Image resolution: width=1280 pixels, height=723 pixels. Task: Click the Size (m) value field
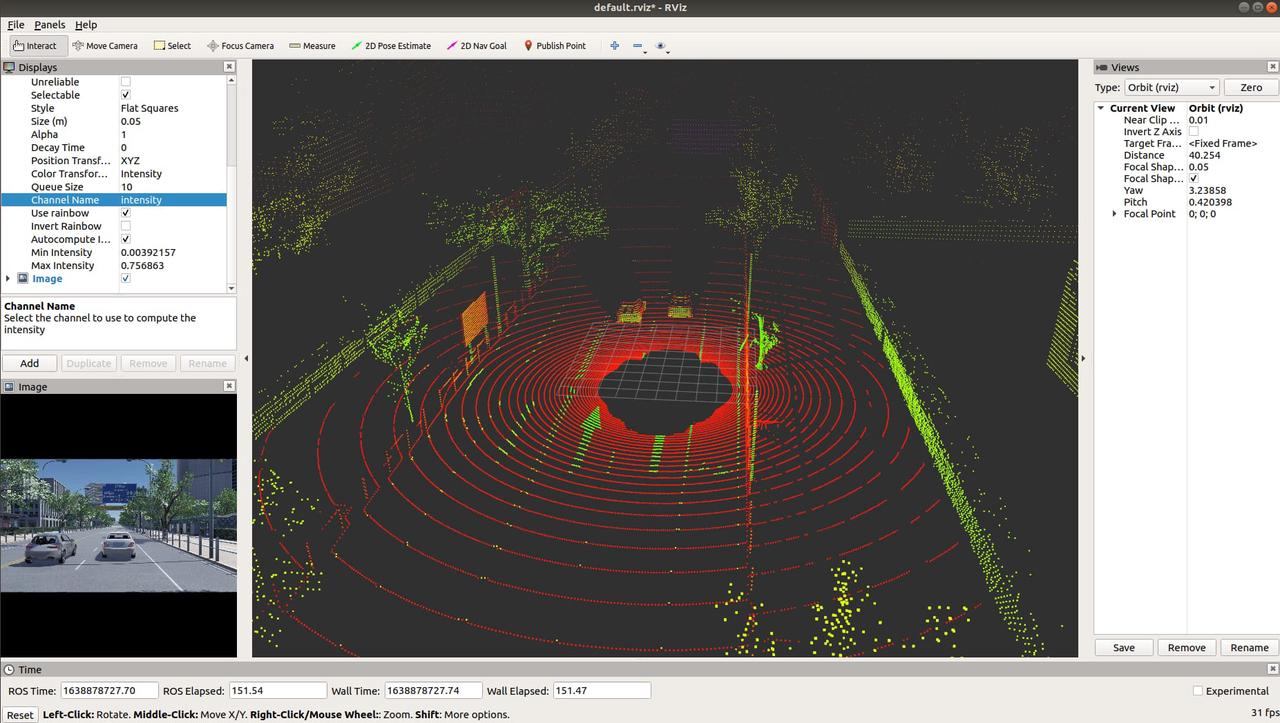pyautogui.click(x=170, y=121)
